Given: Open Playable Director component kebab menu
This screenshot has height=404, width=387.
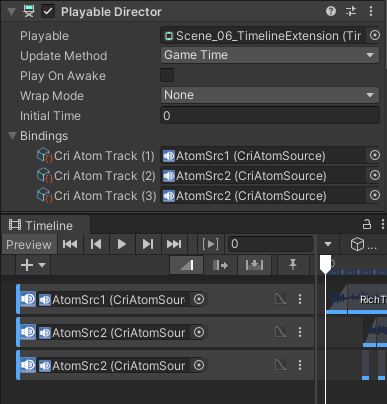Looking at the screenshot, I should pos(371,11).
